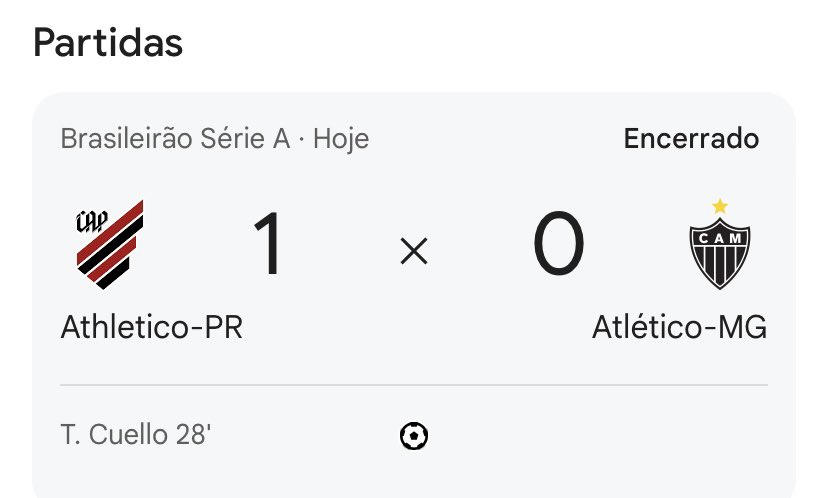Open the Atlético-MG team name
828x498 pixels.
tap(679, 328)
